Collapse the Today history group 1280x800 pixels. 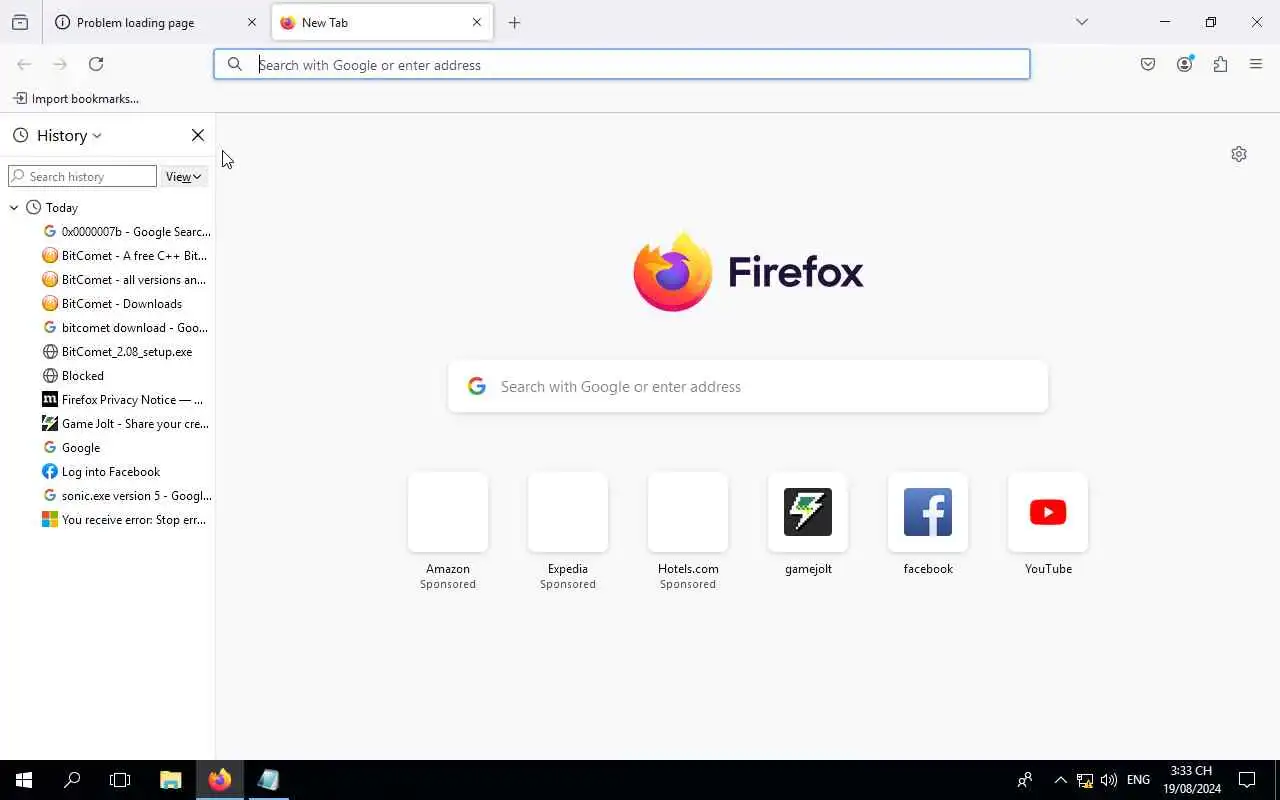click(14, 208)
